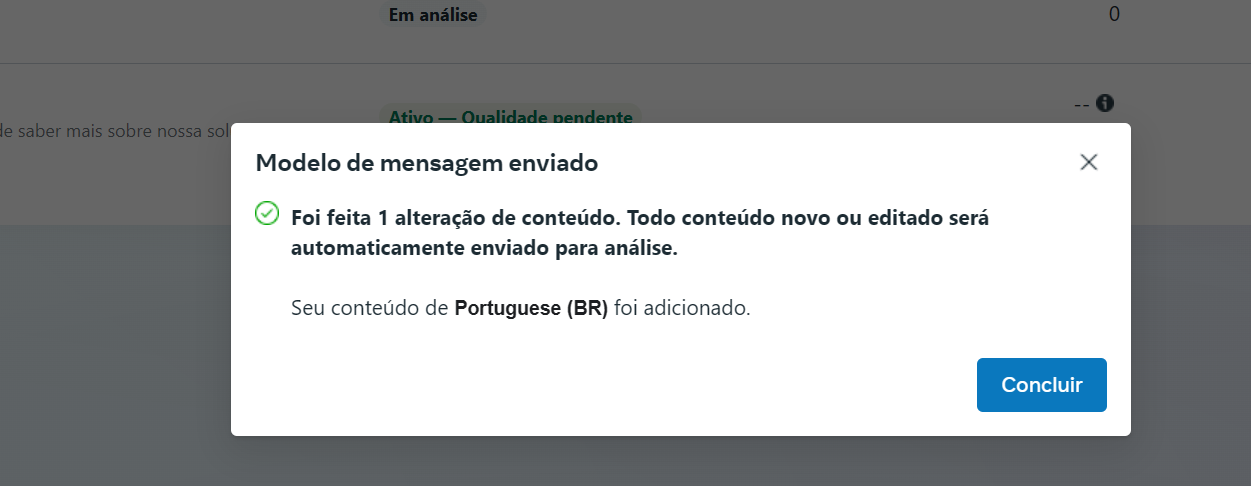Image resolution: width=1251 pixels, height=486 pixels.
Task: Click the Foi feita 1 alteração message
Action: 640,218
